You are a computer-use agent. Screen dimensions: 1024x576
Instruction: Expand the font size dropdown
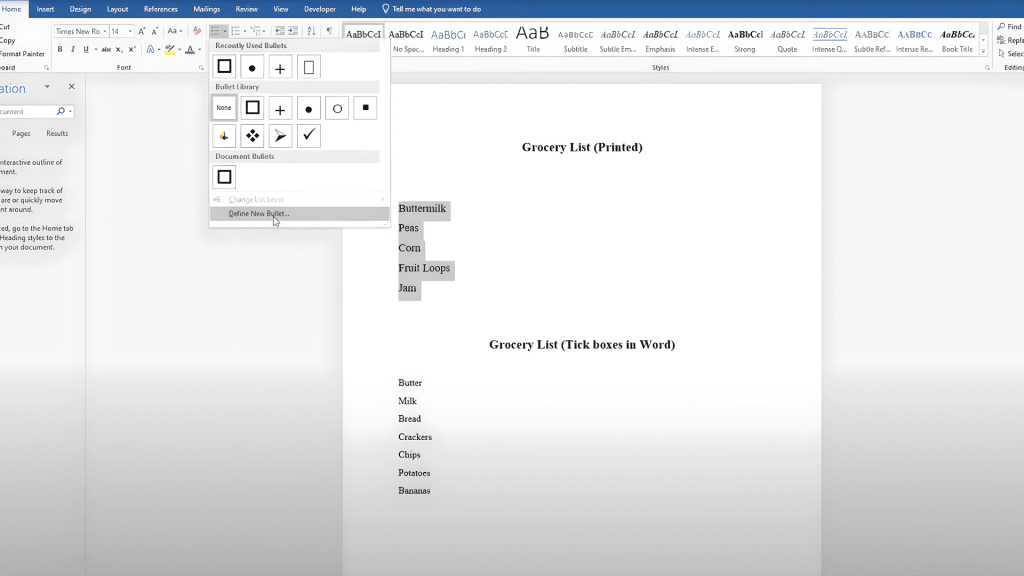[130, 31]
